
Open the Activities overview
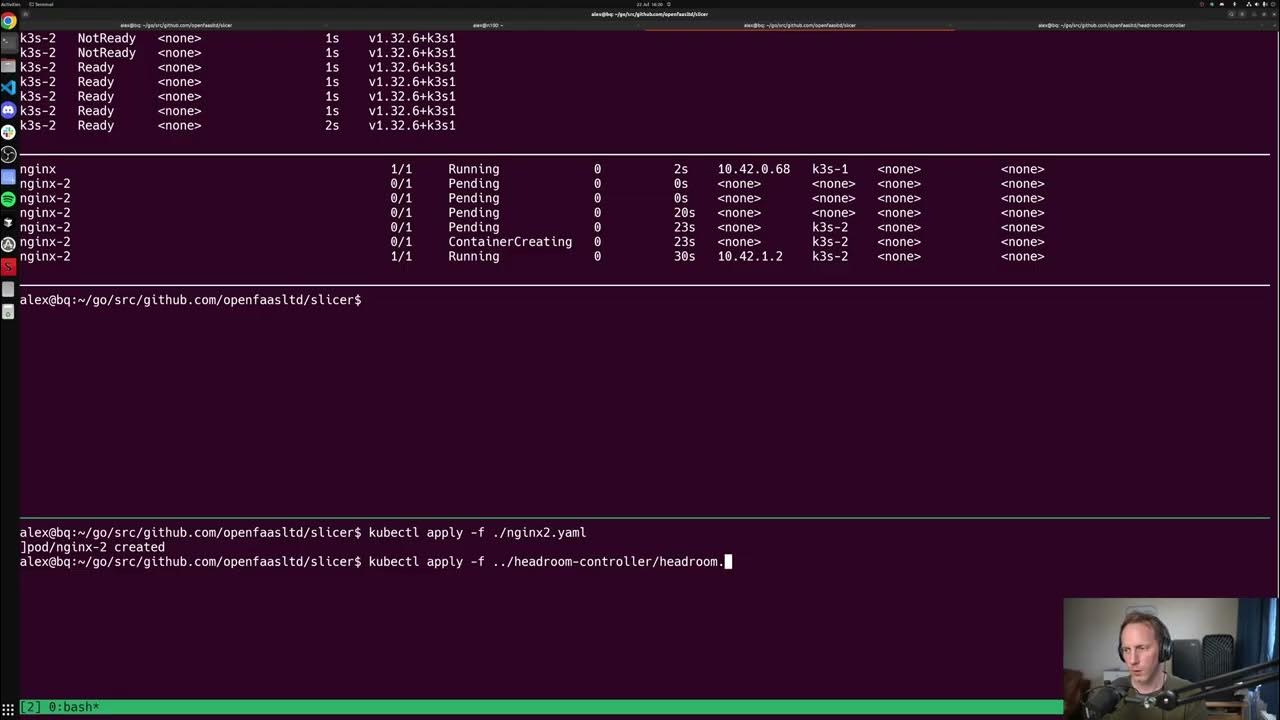10,3
